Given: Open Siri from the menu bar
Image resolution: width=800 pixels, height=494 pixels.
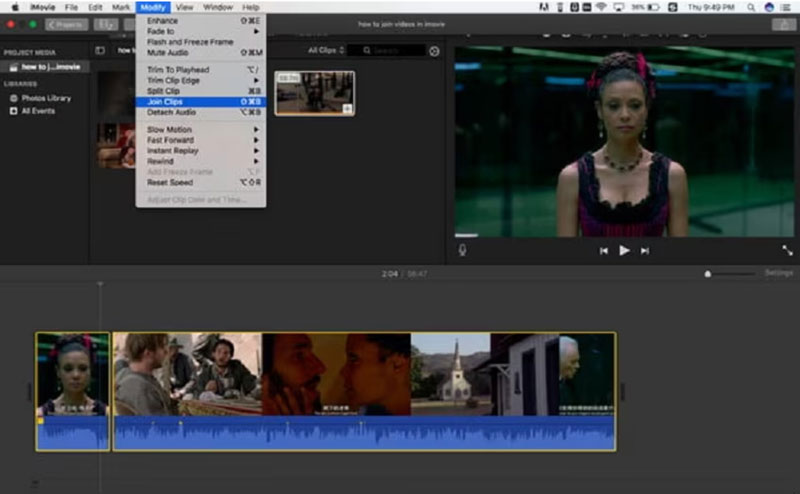Looking at the screenshot, I should (x=769, y=7).
